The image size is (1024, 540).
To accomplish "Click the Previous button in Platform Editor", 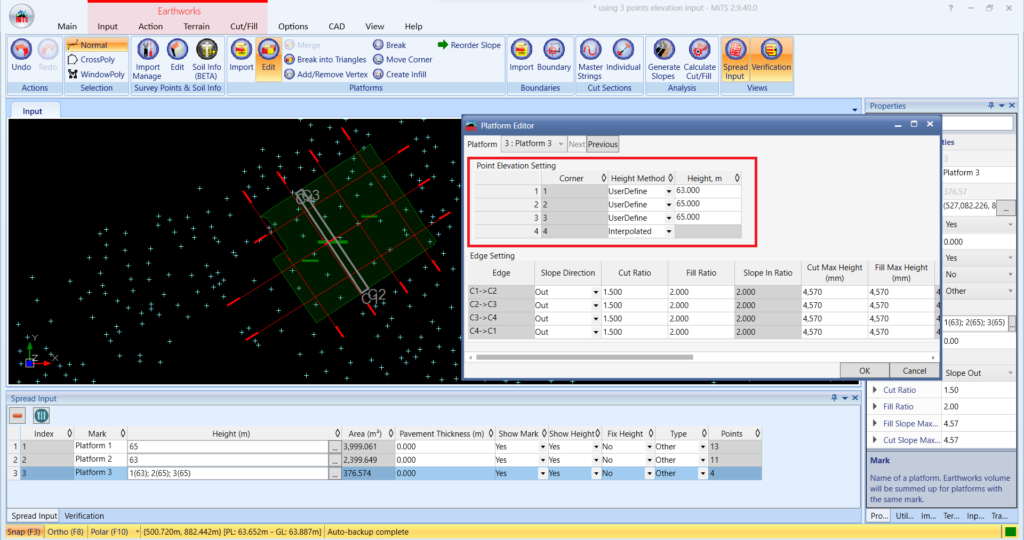I will (602, 144).
